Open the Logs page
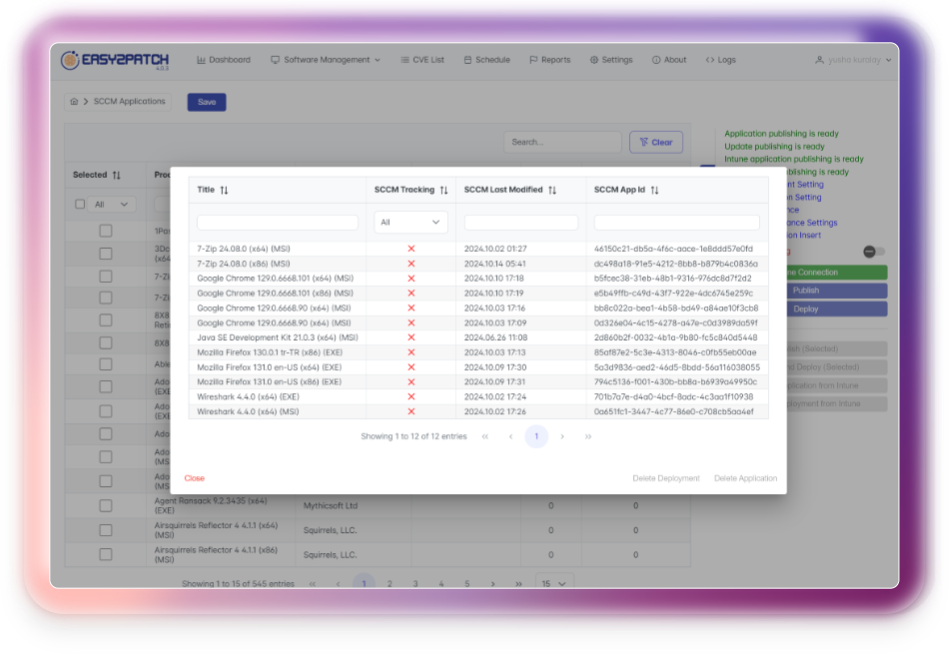The height and width of the screenshot is (654, 949). (720, 60)
